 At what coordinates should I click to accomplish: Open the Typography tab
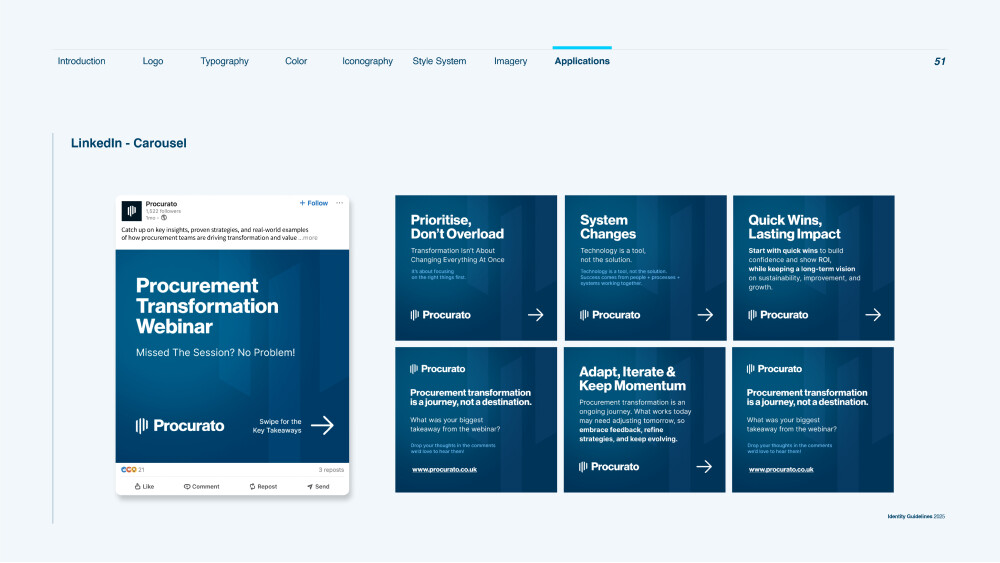[x=224, y=61]
